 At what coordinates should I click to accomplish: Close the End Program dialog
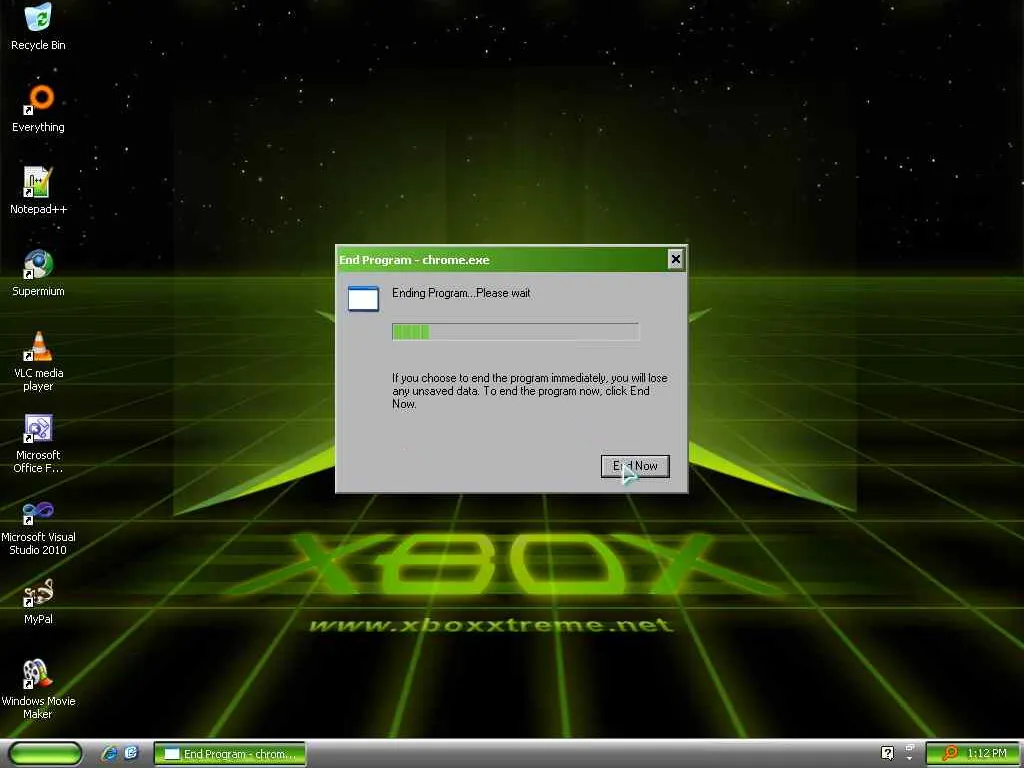coord(675,259)
